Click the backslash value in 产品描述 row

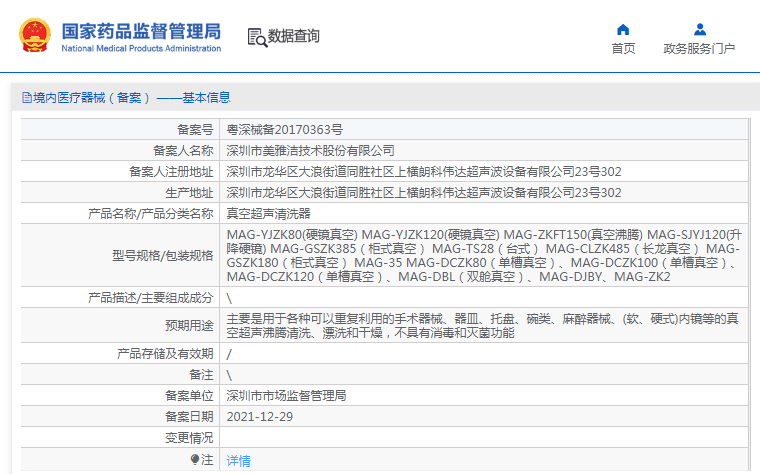pyautogui.click(x=229, y=298)
